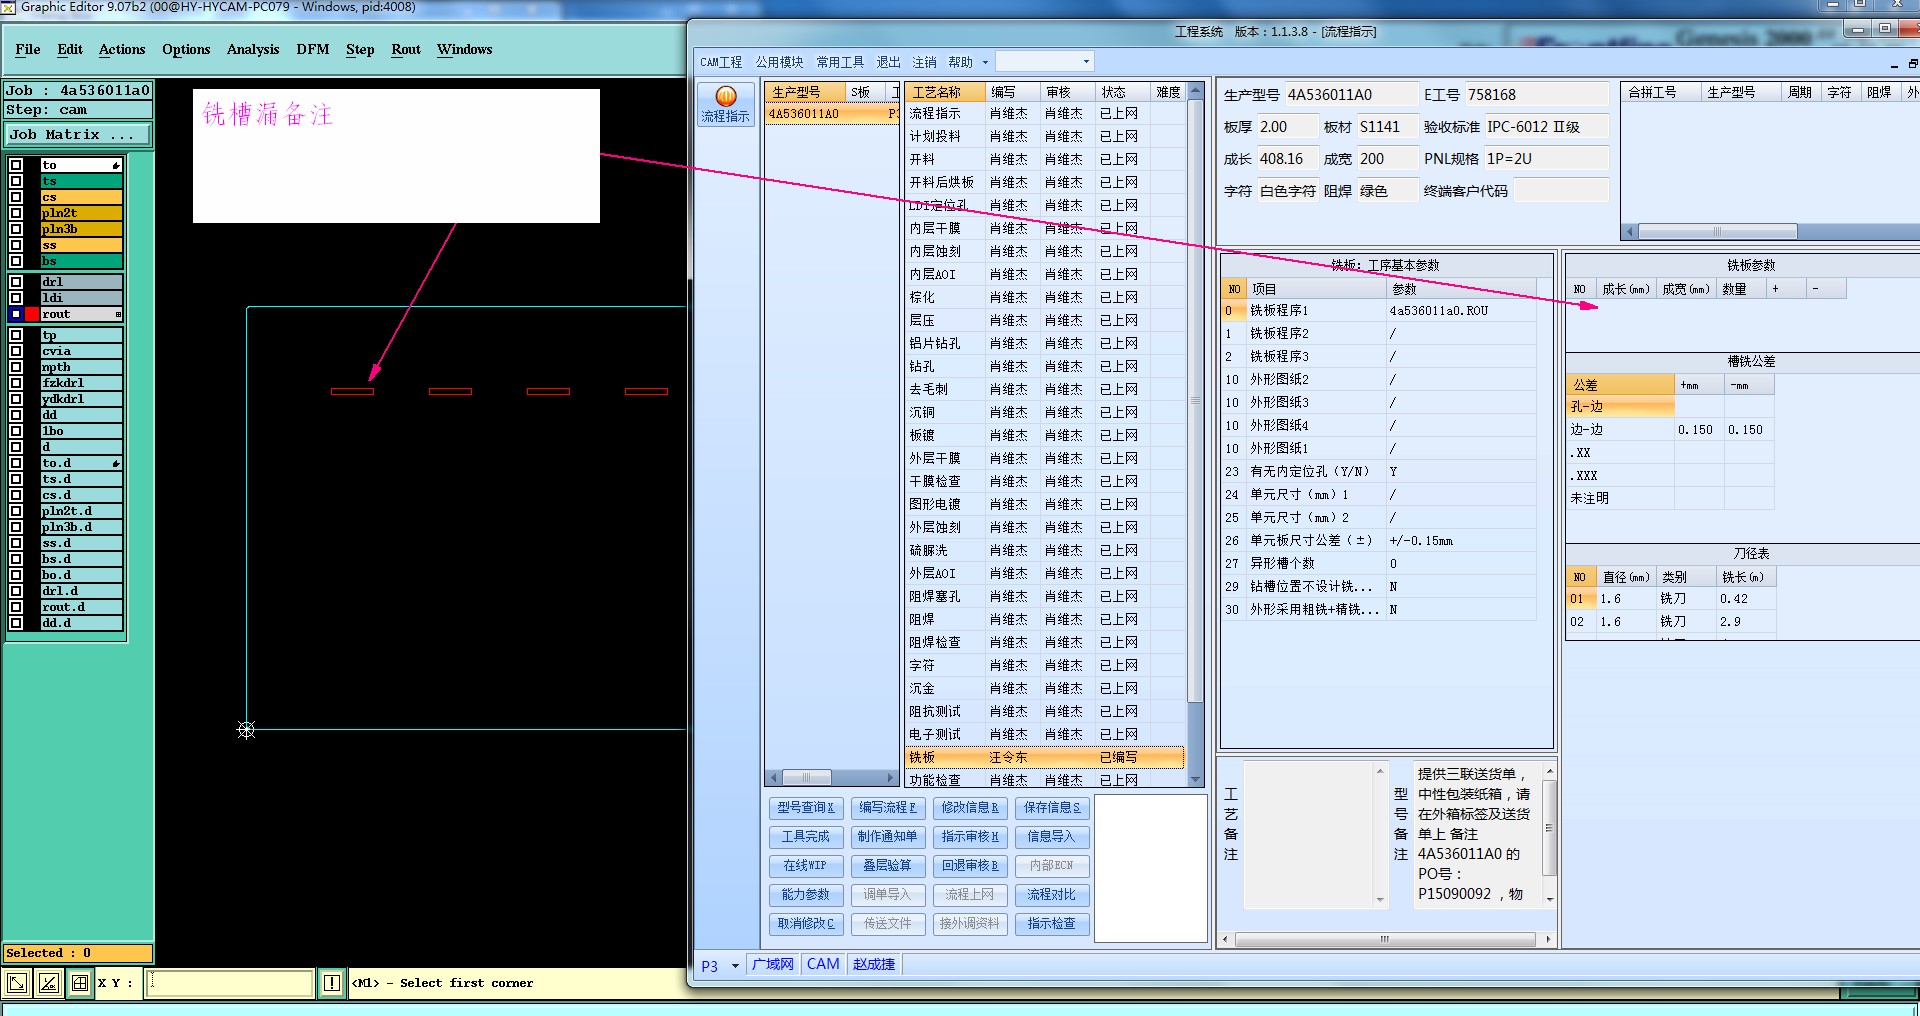Open the 公用模块 menu

[x=780, y=62]
